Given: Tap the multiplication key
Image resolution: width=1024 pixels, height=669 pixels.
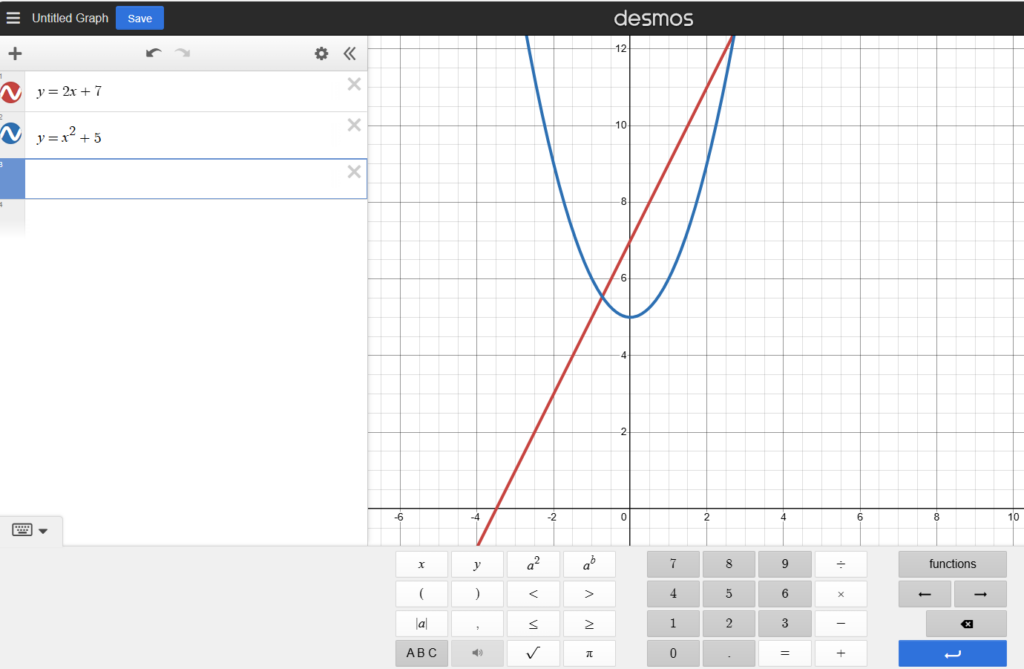Looking at the screenshot, I should coord(840,594).
